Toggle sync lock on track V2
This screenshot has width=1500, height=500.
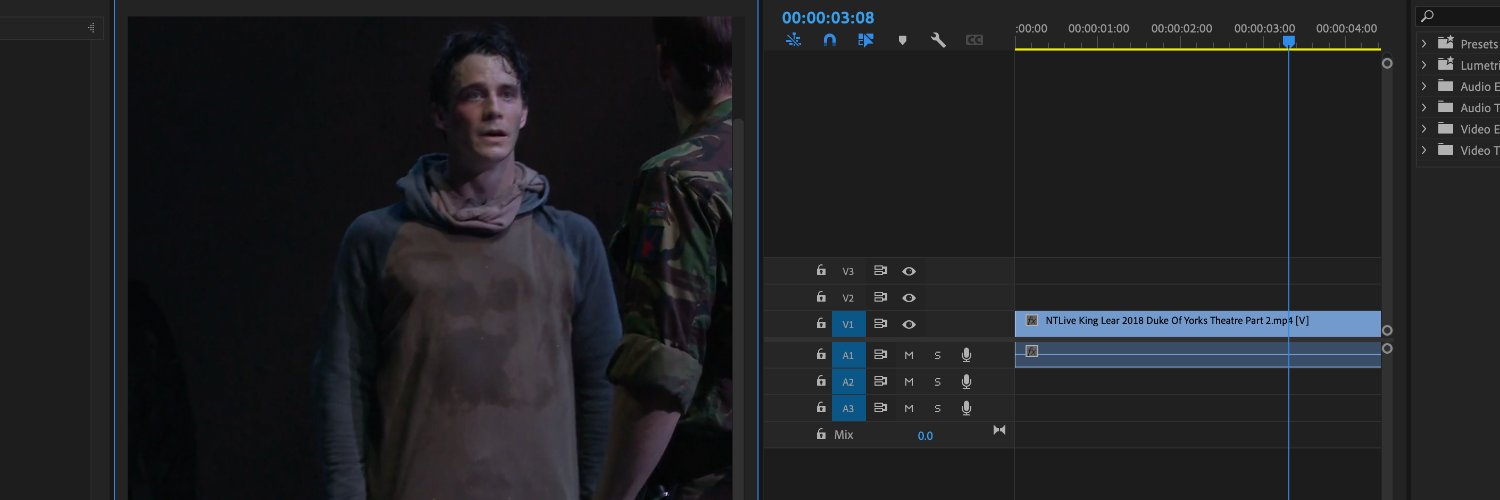(881, 297)
